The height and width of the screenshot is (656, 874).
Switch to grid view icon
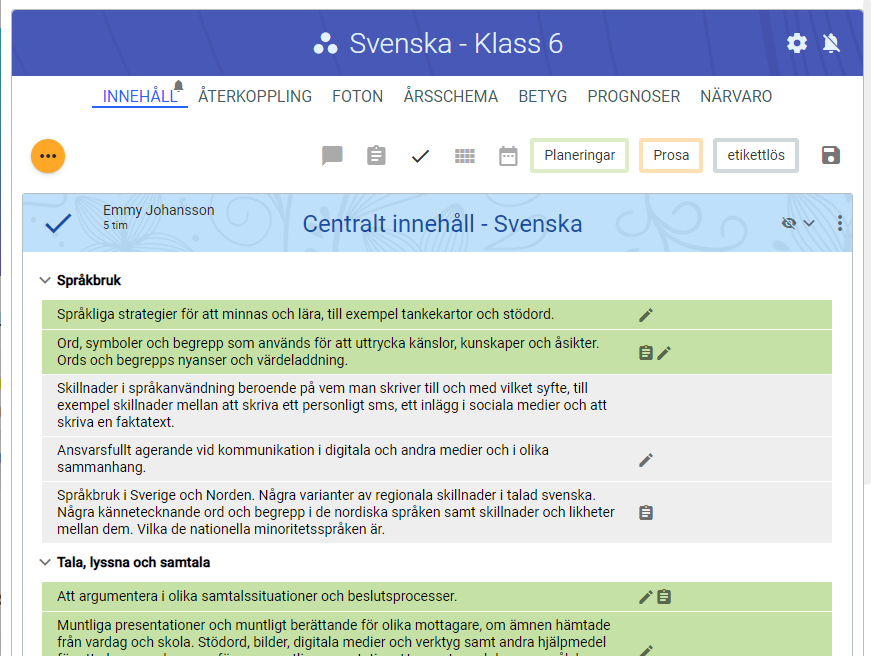464,156
